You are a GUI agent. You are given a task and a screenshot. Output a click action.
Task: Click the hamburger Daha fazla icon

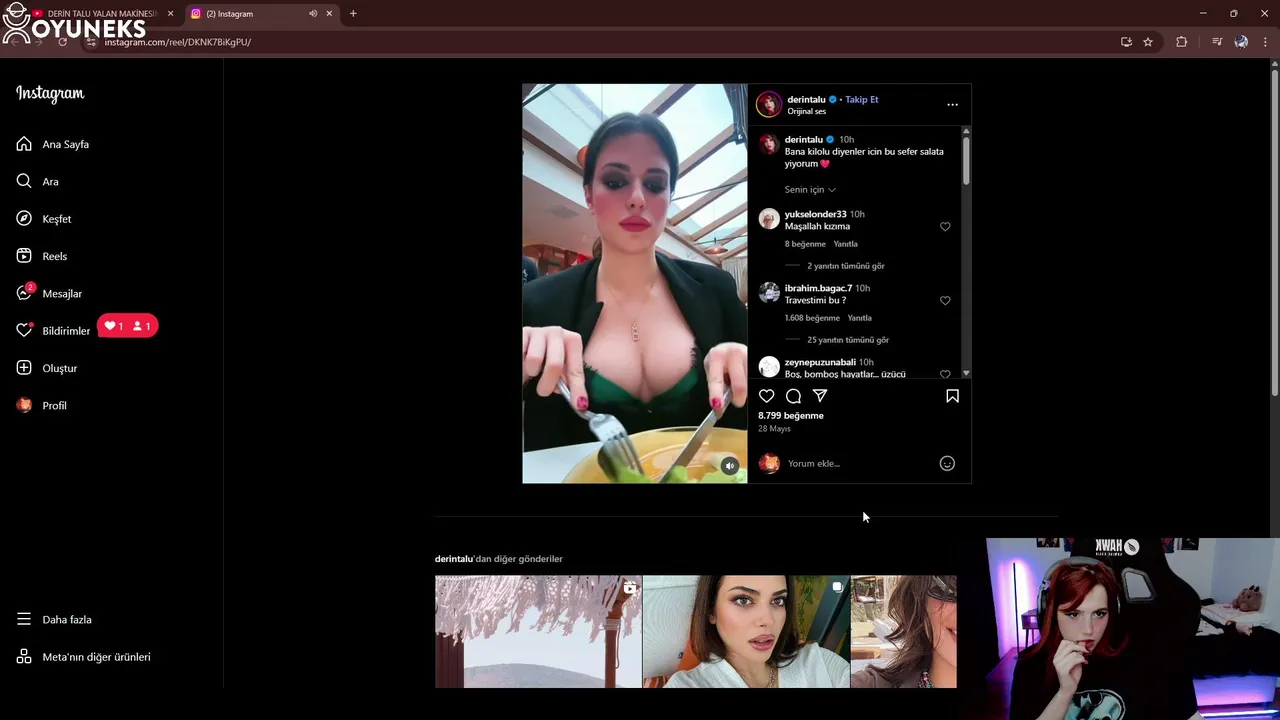coord(24,619)
